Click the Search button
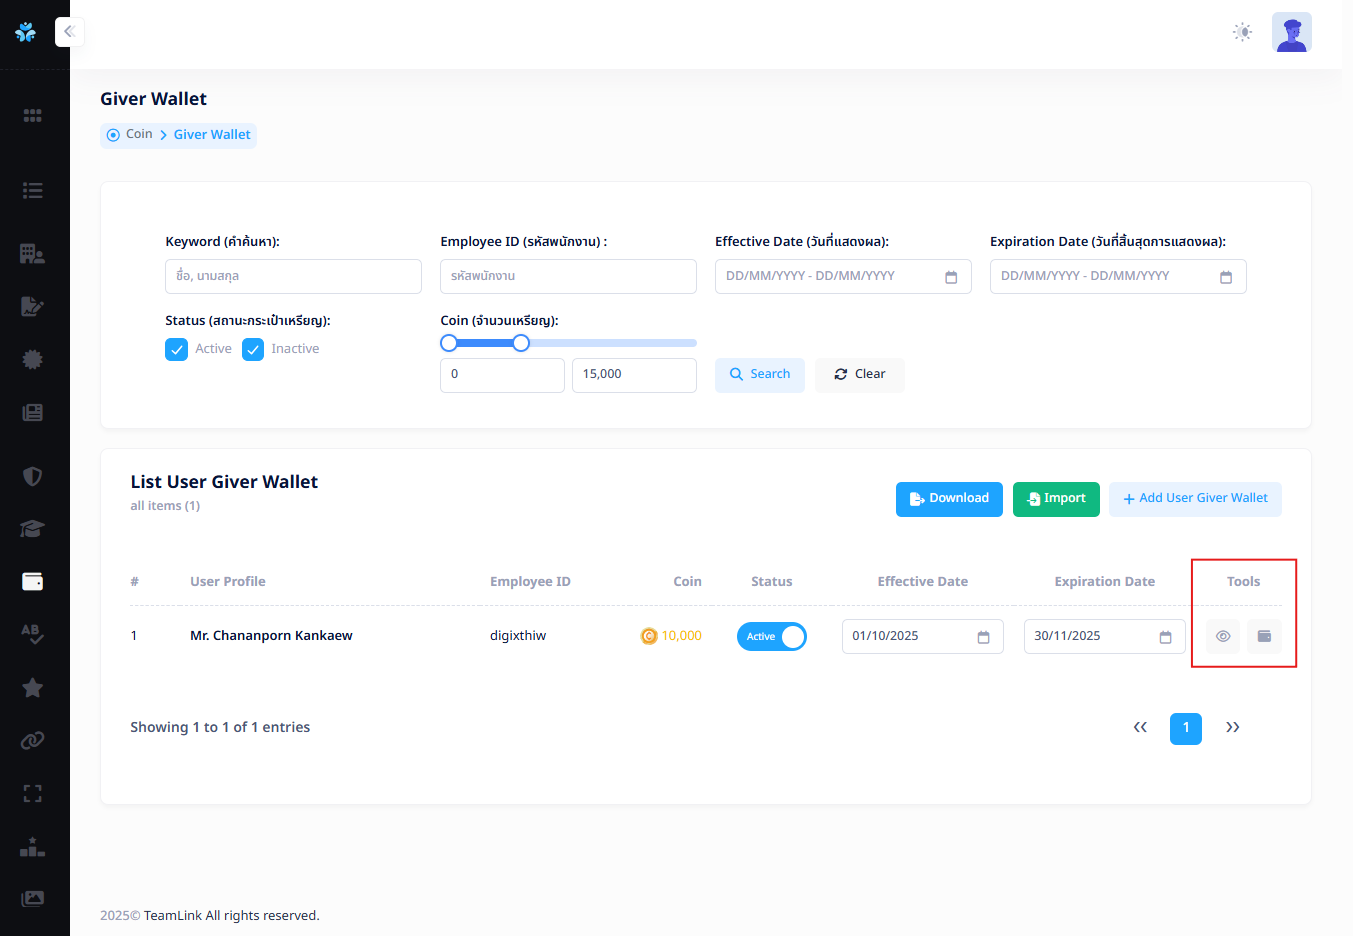 (x=759, y=375)
